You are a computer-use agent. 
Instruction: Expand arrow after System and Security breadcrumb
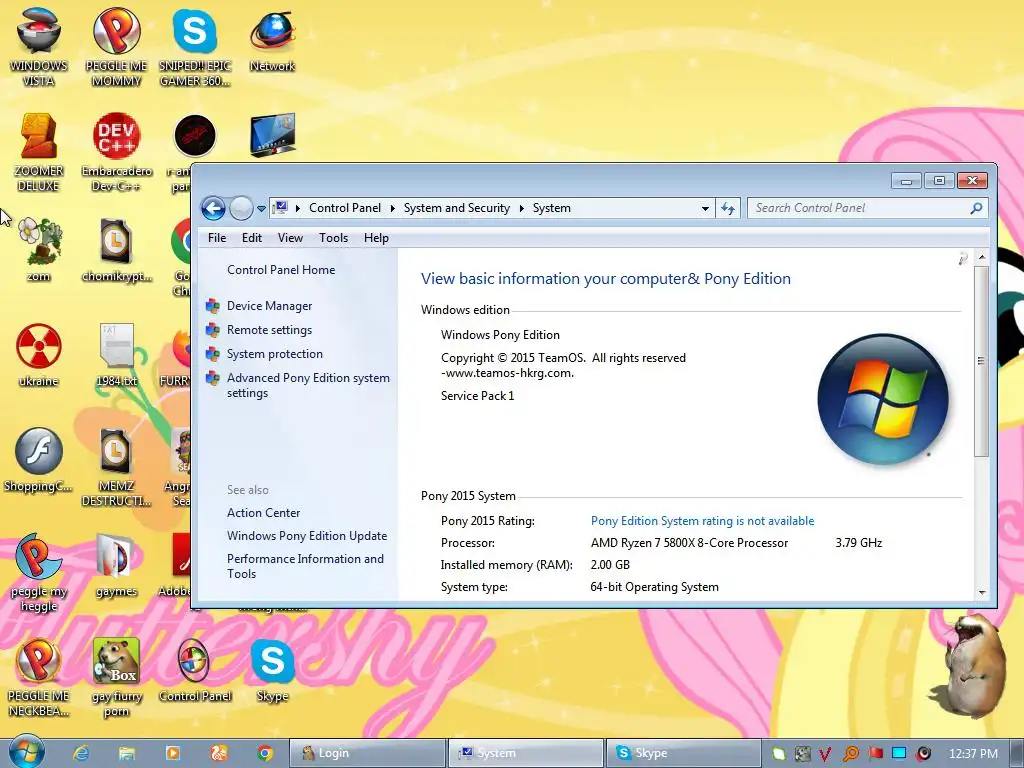[521, 208]
